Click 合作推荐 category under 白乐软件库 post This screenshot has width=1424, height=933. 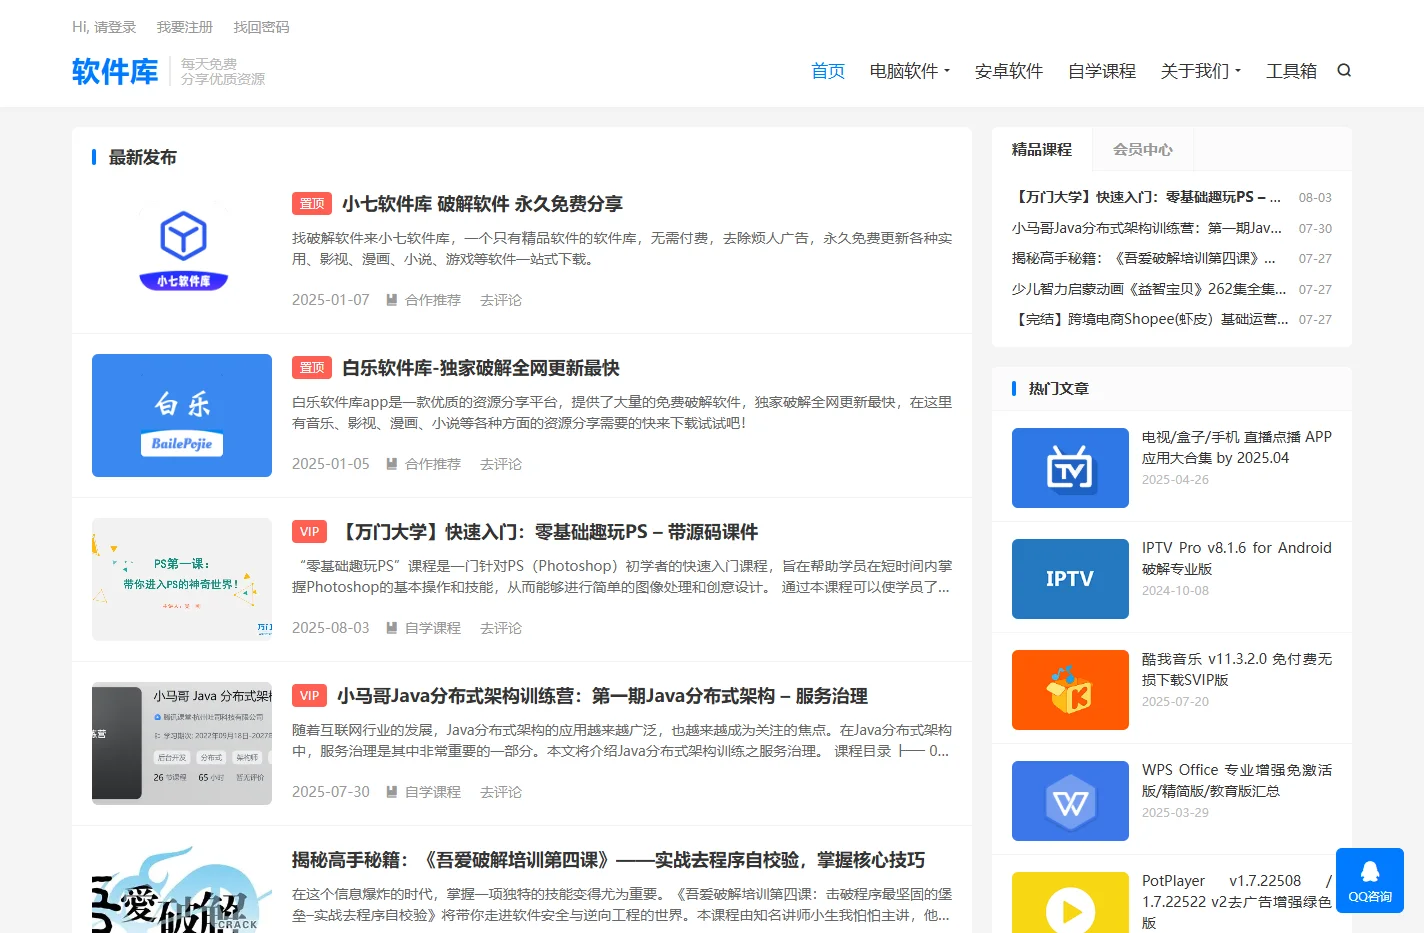(433, 464)
